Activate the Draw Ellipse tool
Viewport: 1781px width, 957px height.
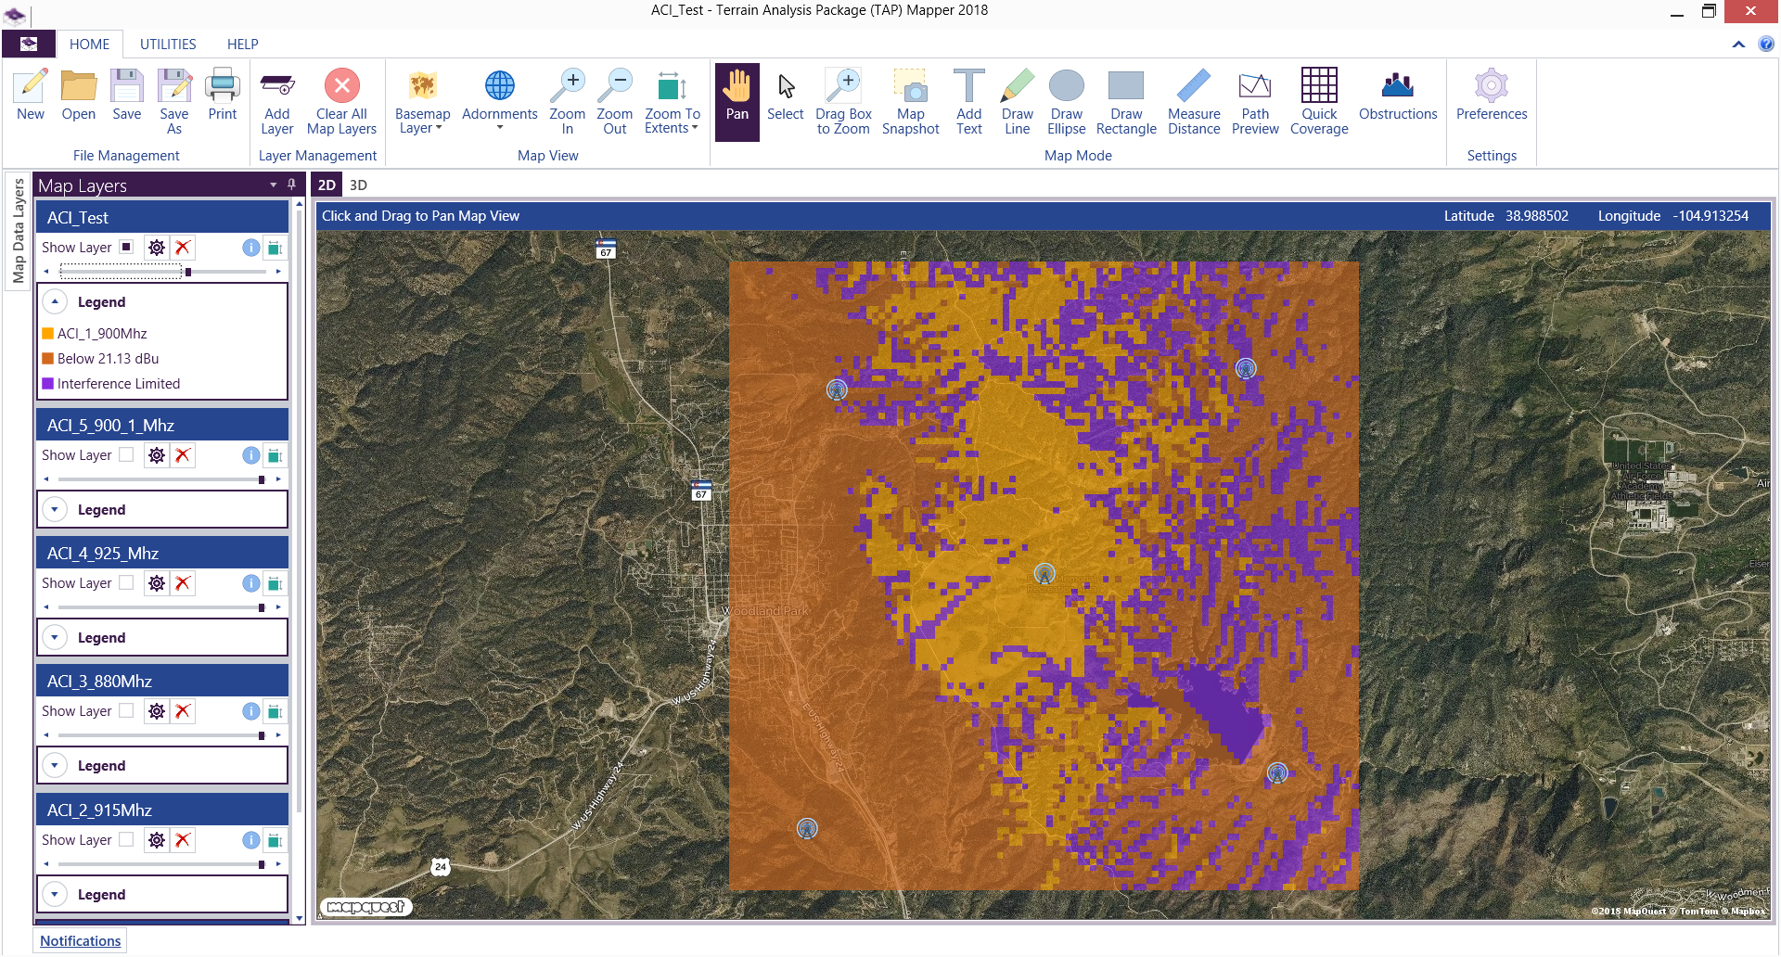[x=1066, y=101]
